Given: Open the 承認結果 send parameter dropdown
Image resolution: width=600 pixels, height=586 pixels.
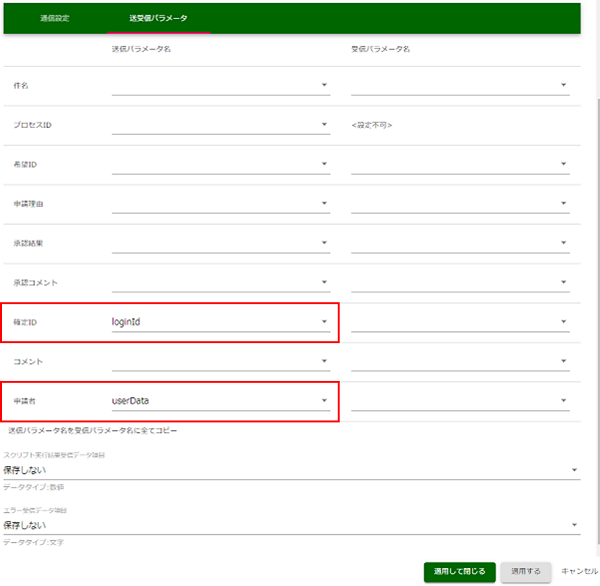Looking at the screenshot, I should coord(220,243).
